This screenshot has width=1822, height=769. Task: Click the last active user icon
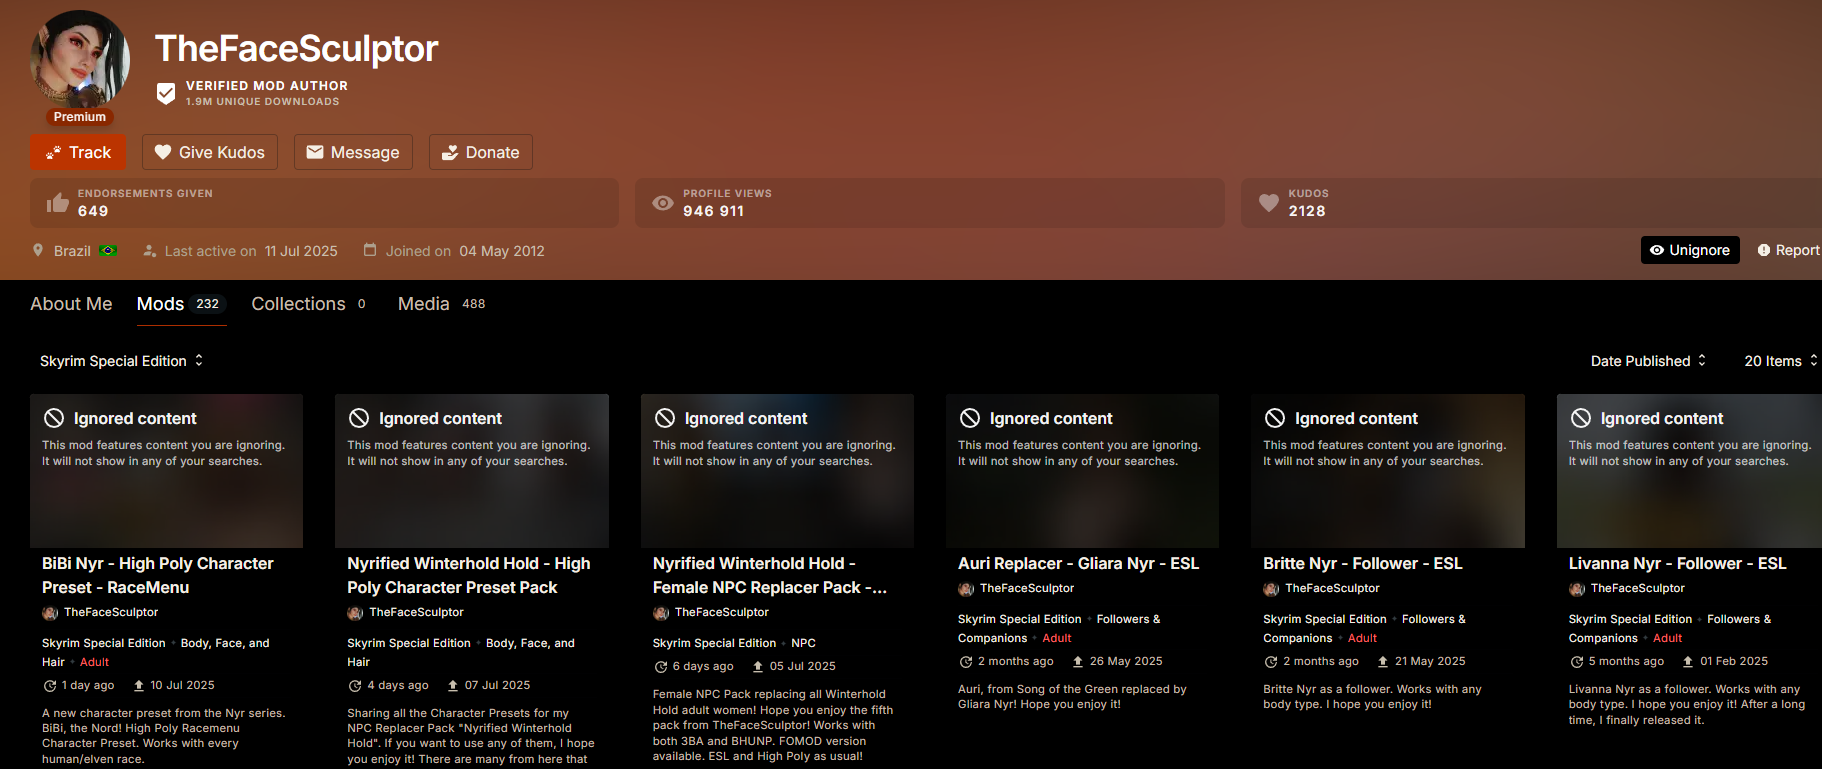pos(150,251)
